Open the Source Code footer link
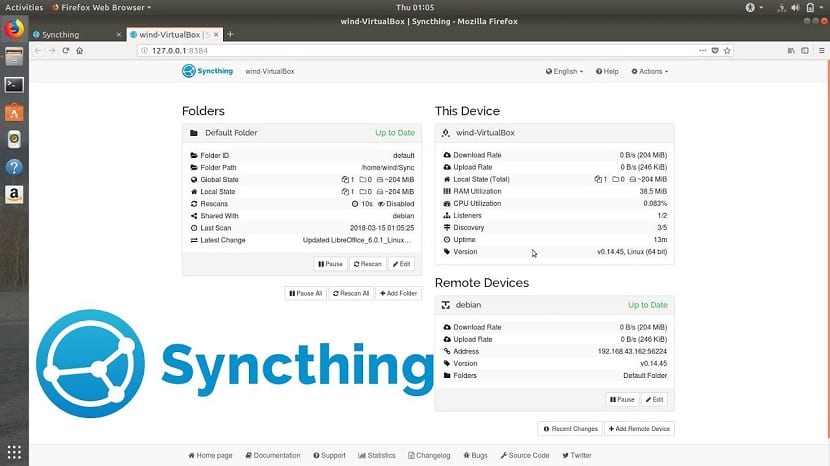This screenshot has width=830, height=466. tap(525, 455)
